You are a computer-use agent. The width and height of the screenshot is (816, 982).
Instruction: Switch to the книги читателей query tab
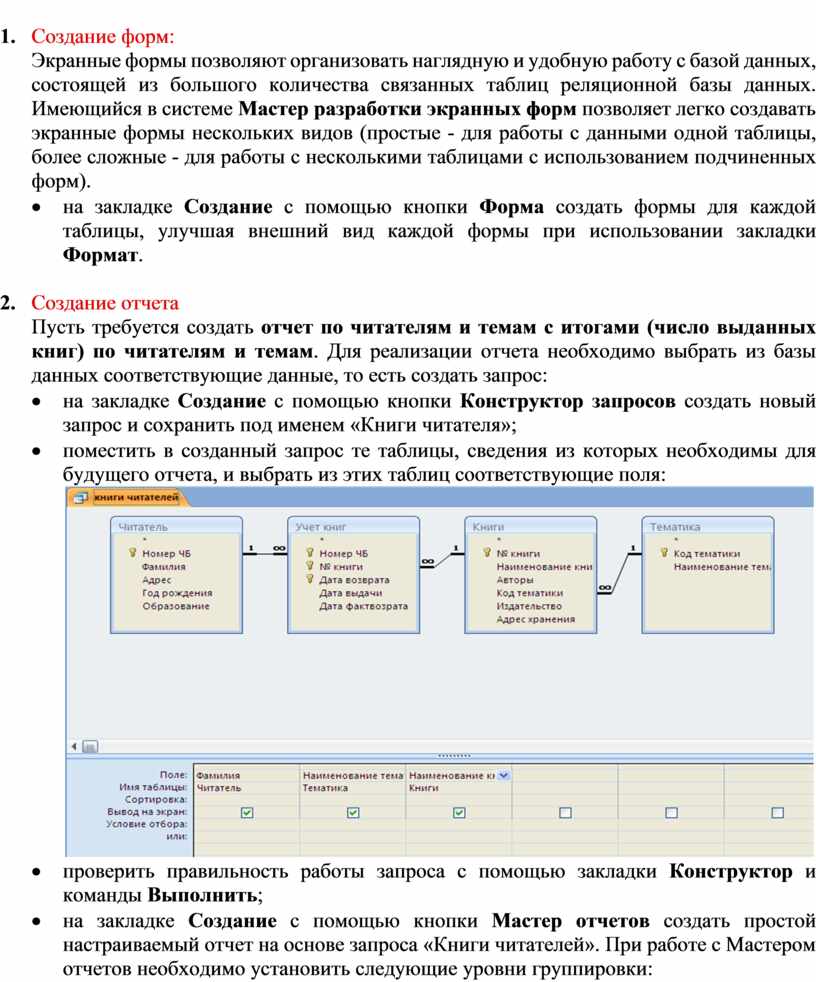(x=129, y=498)
